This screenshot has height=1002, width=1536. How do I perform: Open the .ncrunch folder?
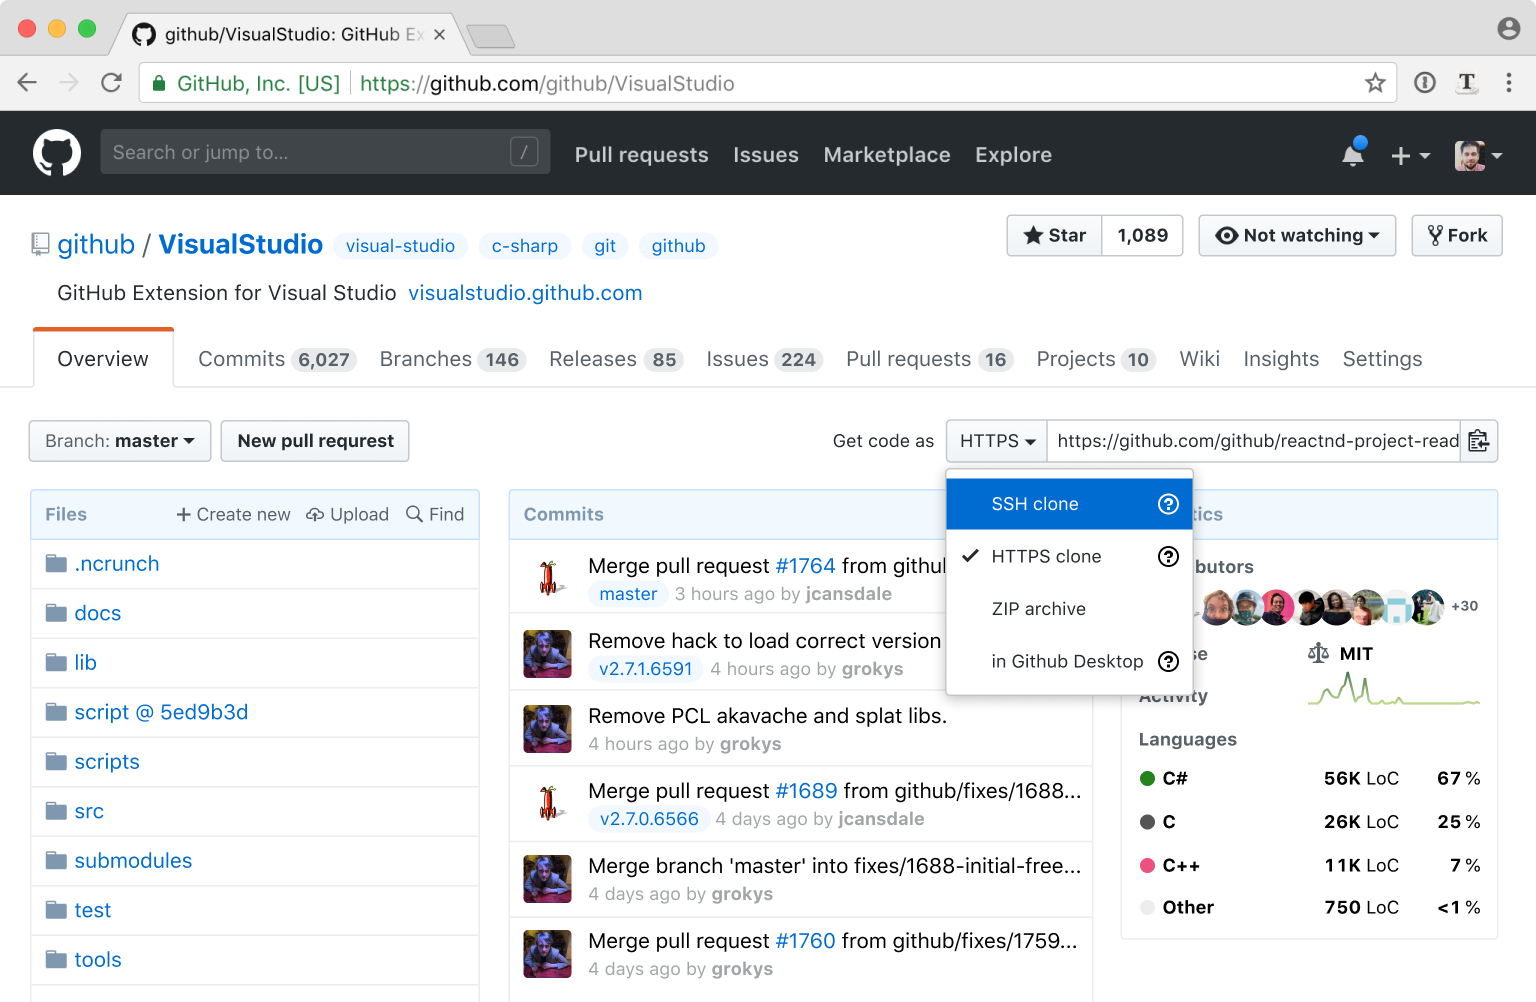(x=116, y=564)
